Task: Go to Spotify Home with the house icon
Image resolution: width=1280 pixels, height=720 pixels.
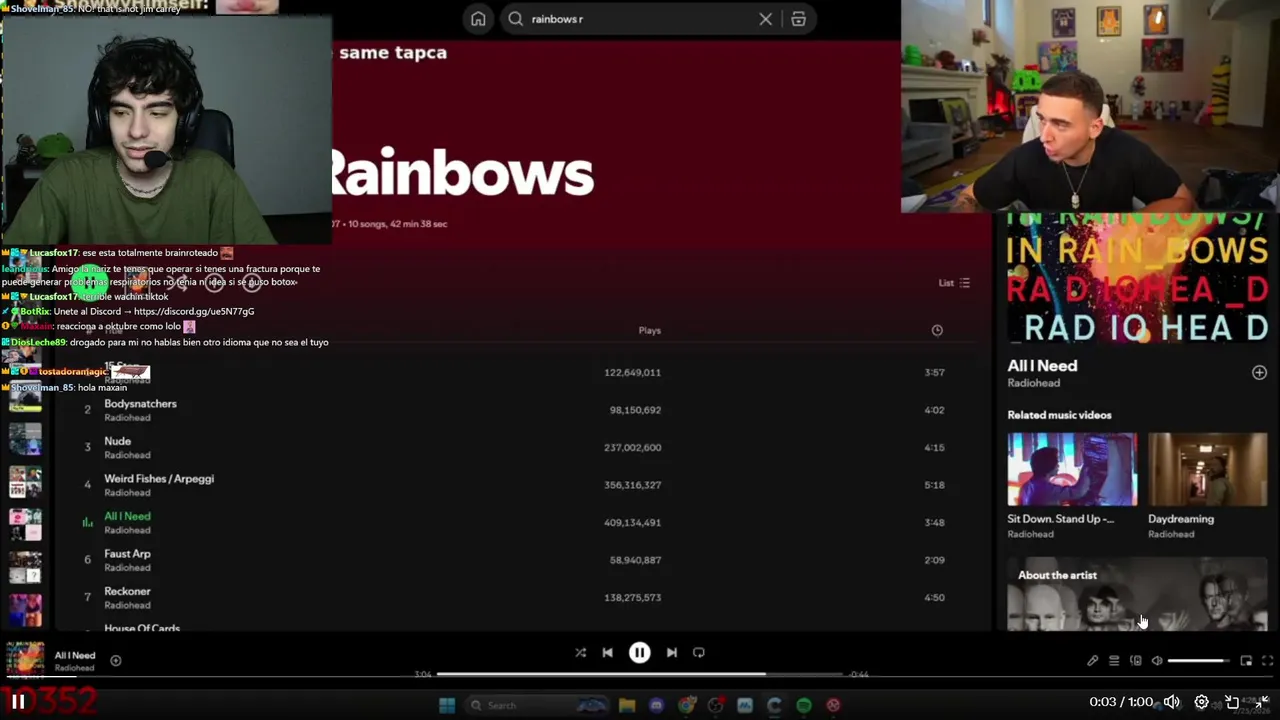Action: 478,19
